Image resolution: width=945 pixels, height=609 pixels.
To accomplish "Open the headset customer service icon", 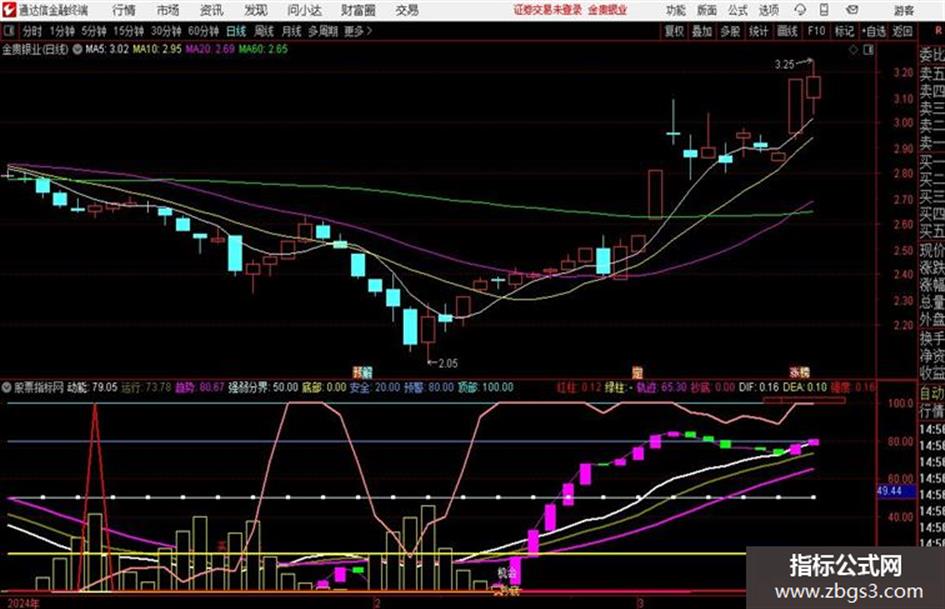I will [800, 10].
